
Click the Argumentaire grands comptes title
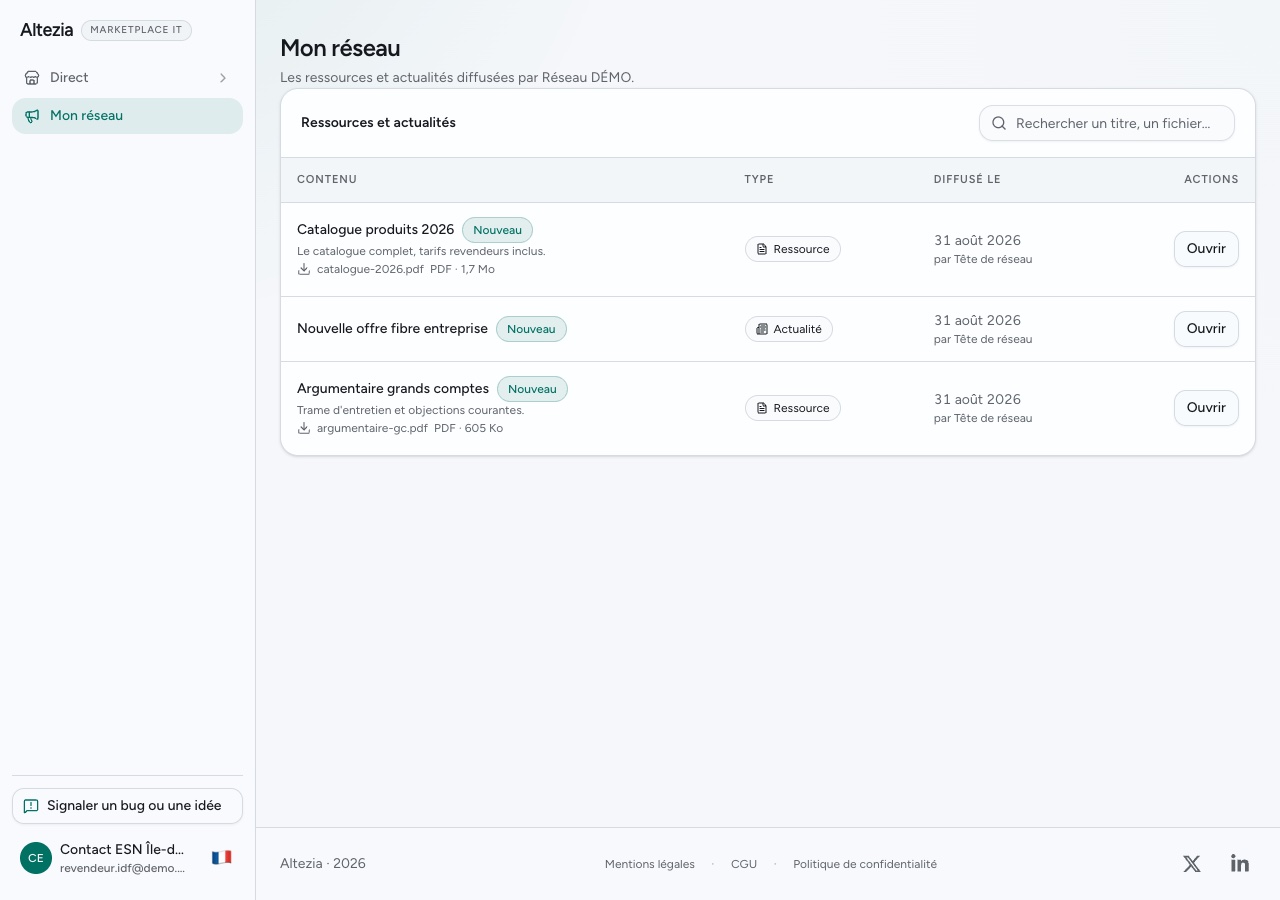393,389
